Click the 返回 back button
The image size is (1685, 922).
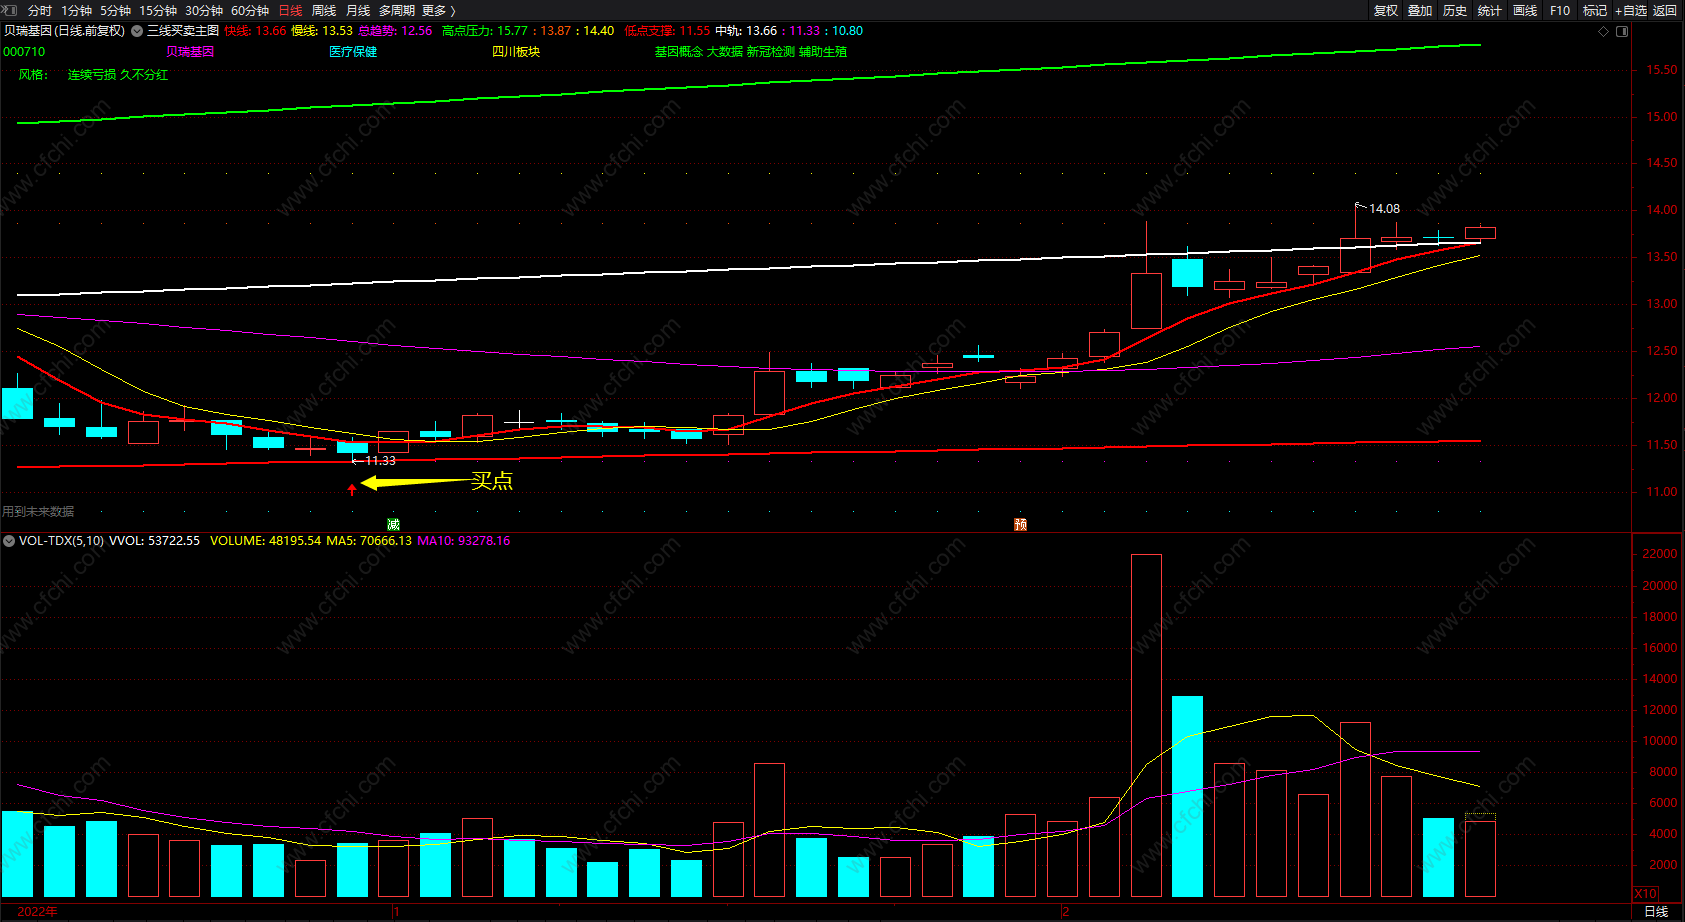pos(1665,10)
